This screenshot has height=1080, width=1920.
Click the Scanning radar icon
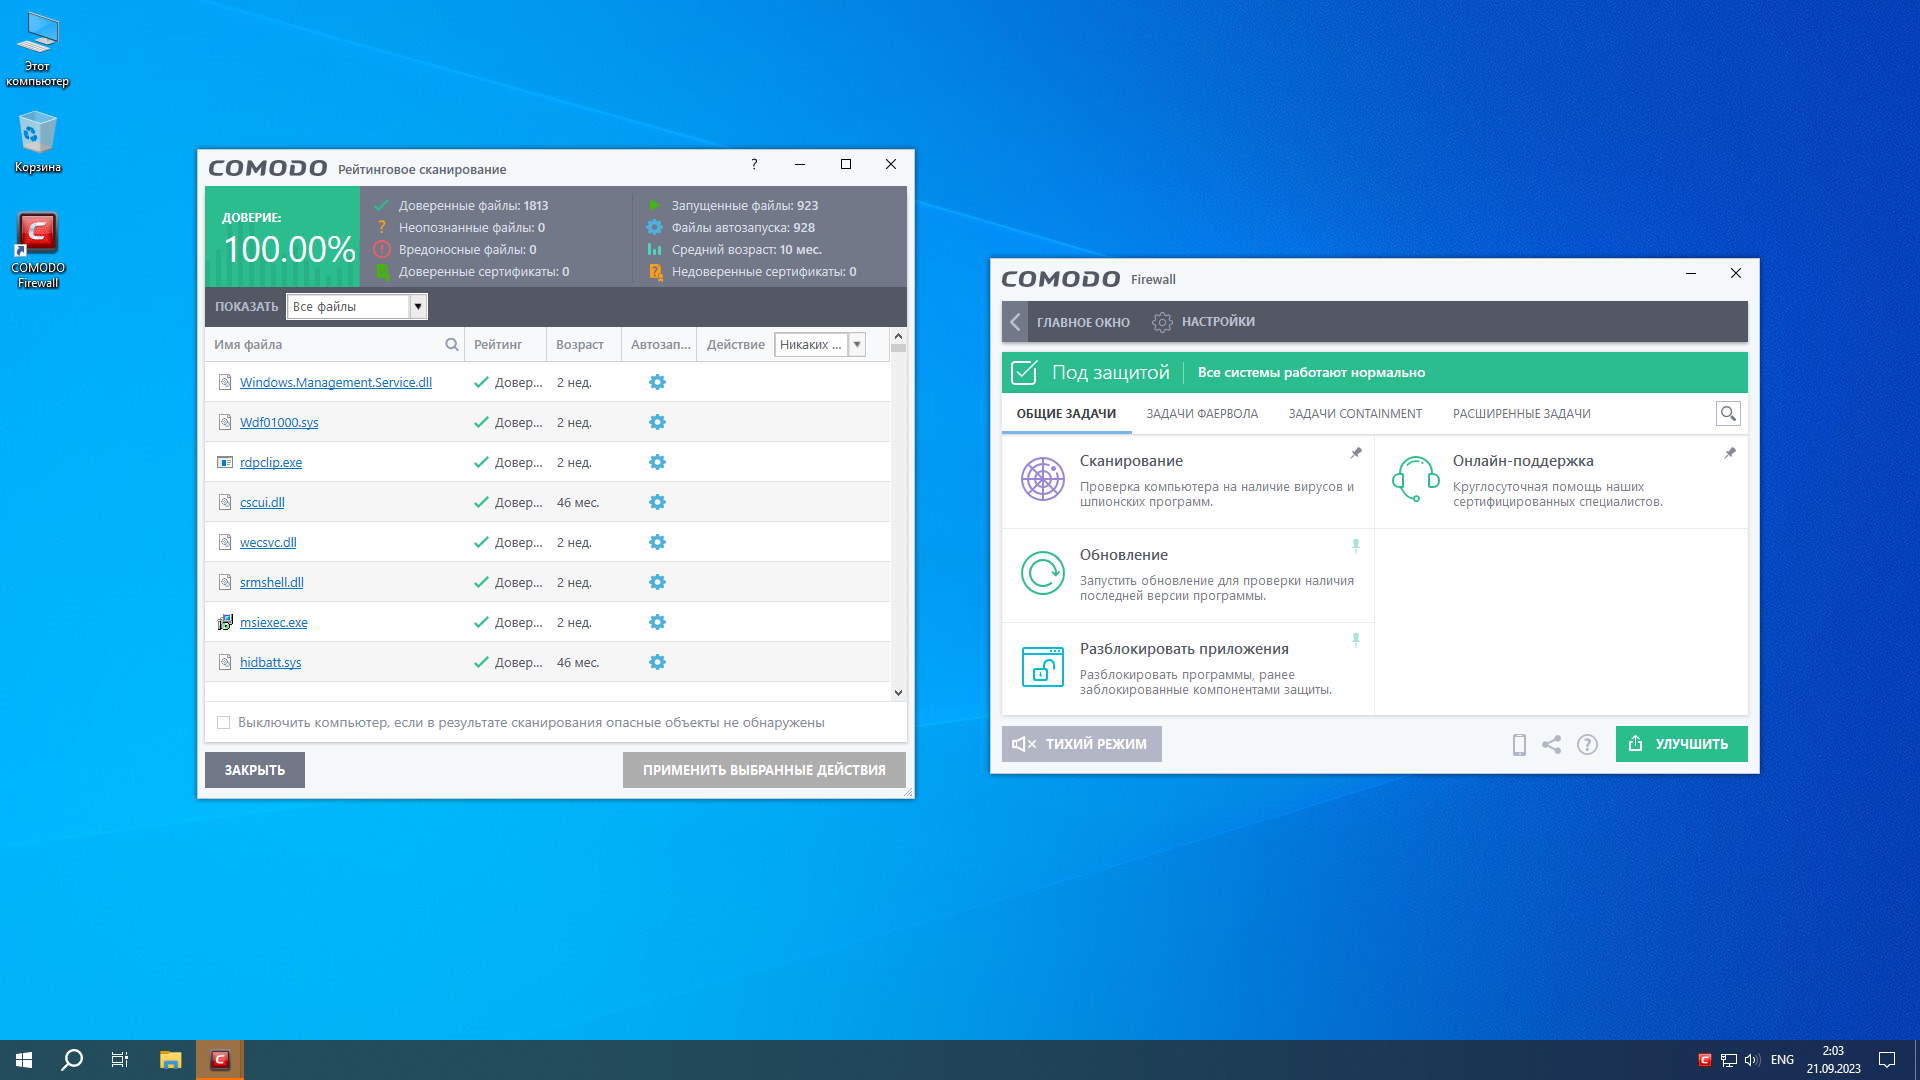pos(1042,479)
